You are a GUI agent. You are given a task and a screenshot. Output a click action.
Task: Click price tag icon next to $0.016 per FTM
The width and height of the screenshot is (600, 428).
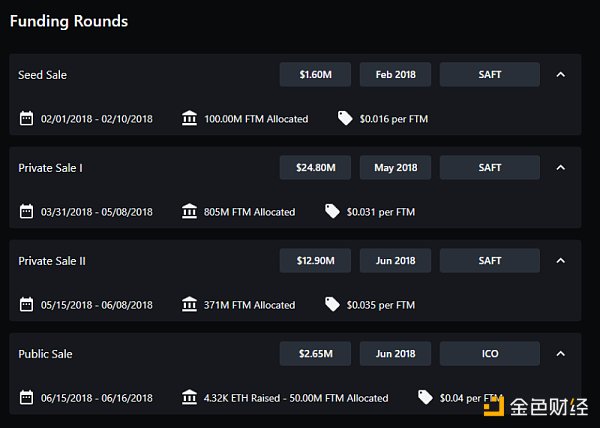(345, 119)
